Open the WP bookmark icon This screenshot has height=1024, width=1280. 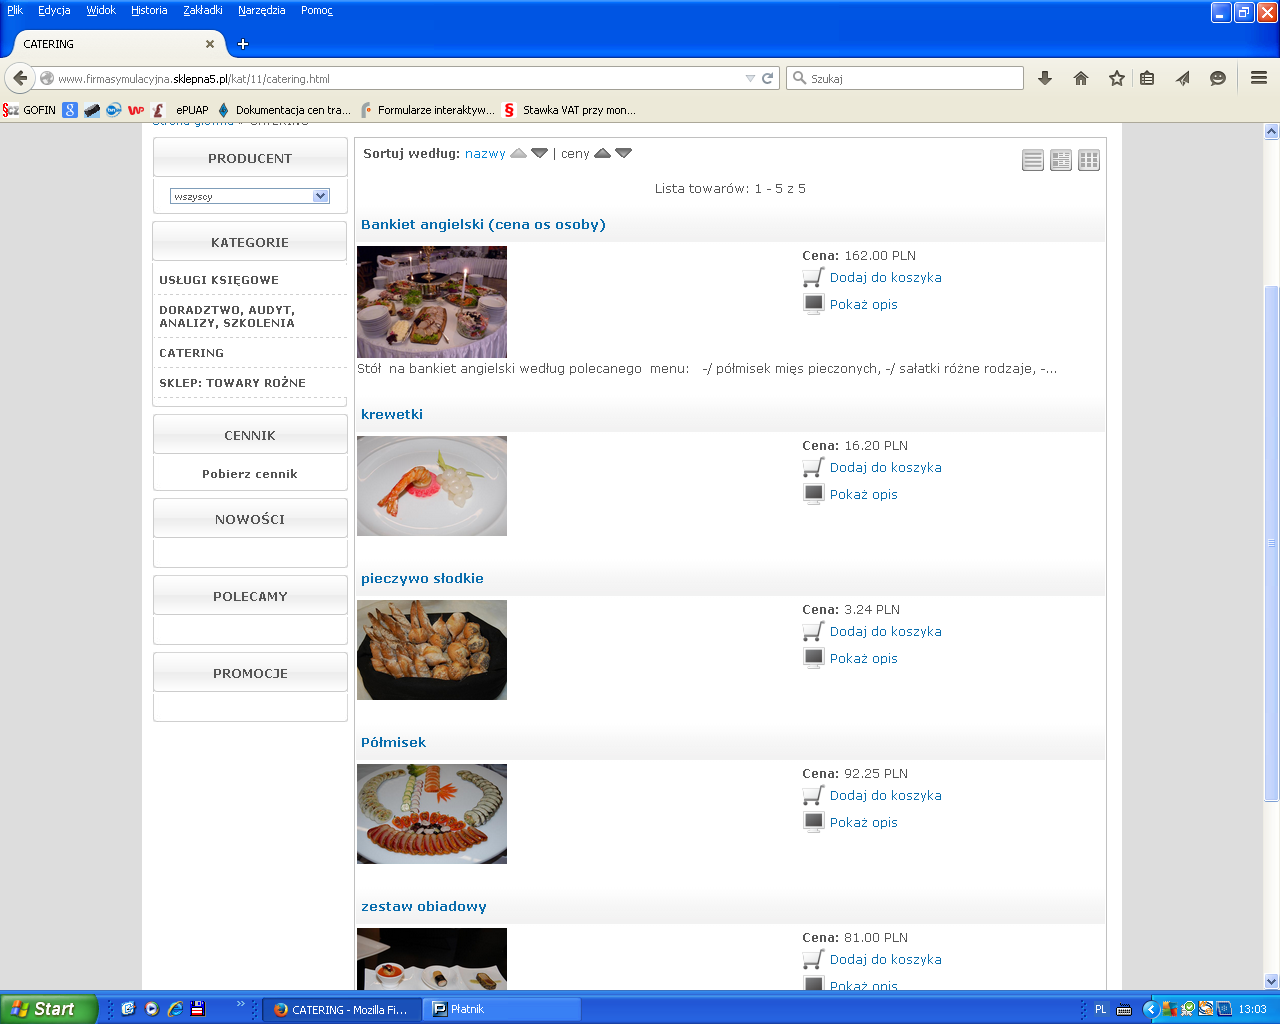click(136, 110)
